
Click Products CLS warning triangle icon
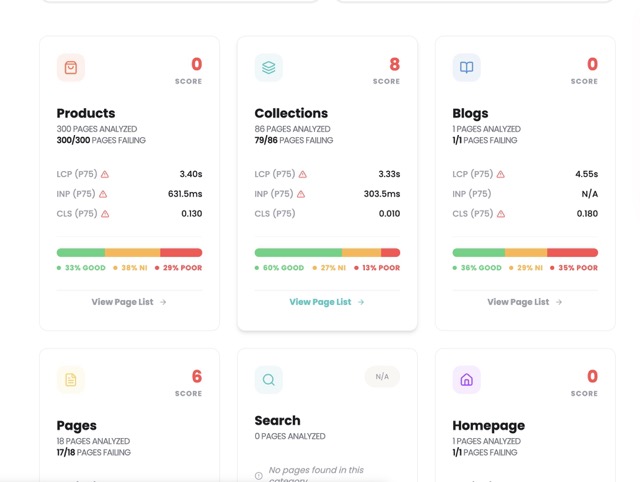point(105,213)
